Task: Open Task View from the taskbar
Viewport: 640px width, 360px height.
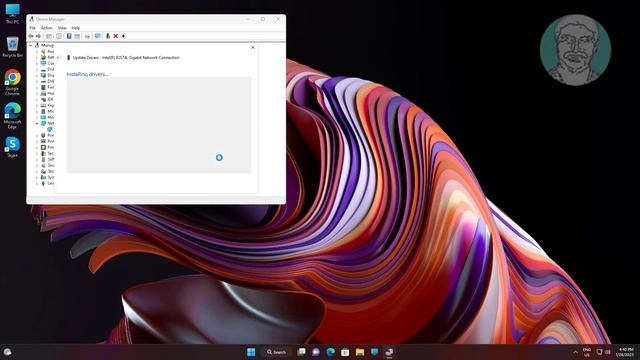Action: pyautogui.click(x=302, y=352)
